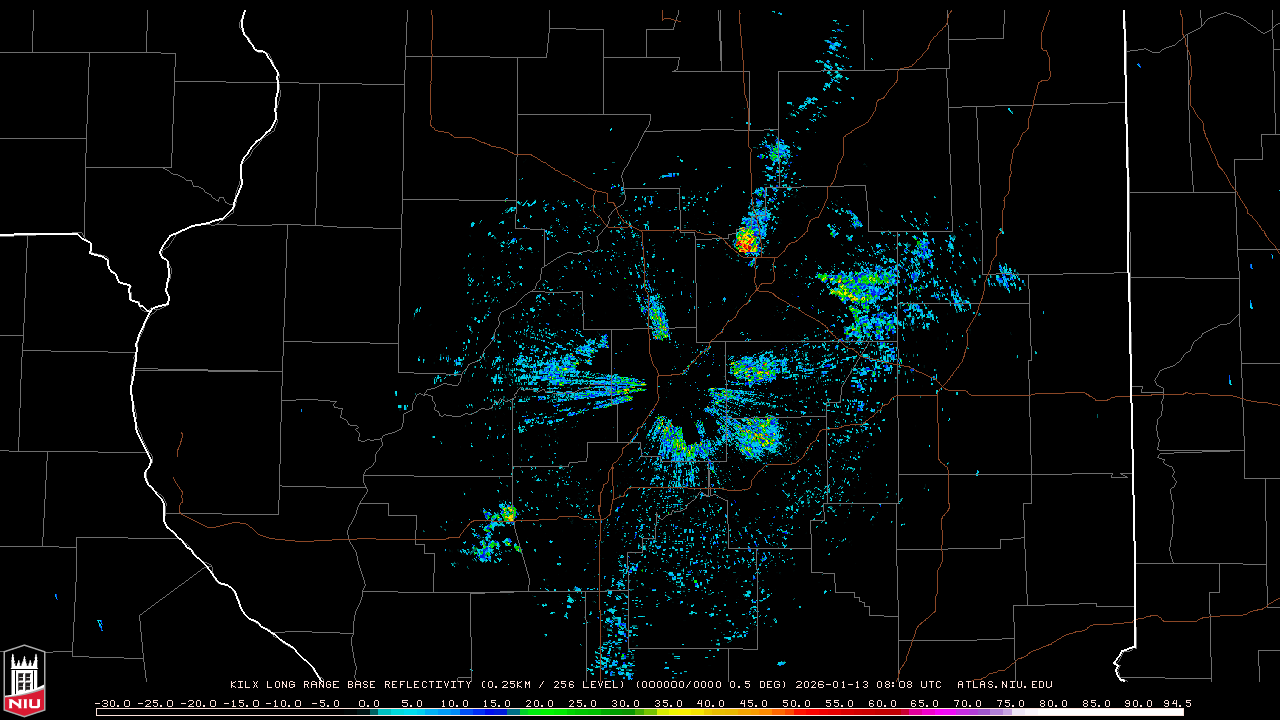
Task: Click the 0.5 DEG elevation label
Action: click(758, 685)
